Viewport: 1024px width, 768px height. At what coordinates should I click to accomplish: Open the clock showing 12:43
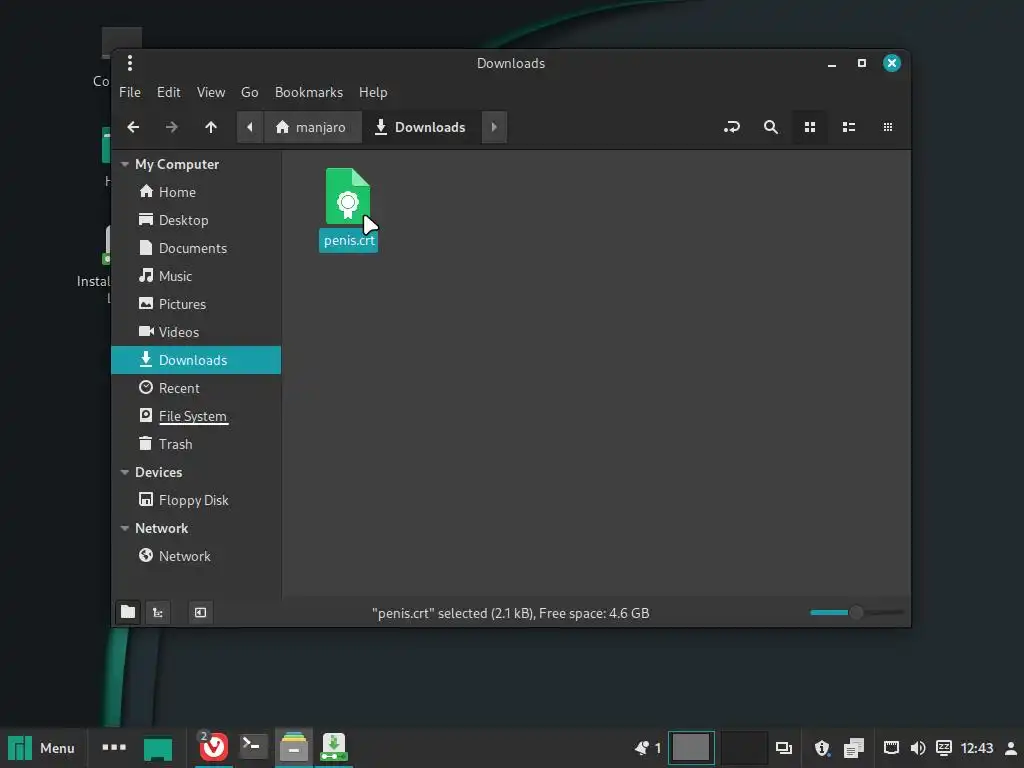[977, 748]
